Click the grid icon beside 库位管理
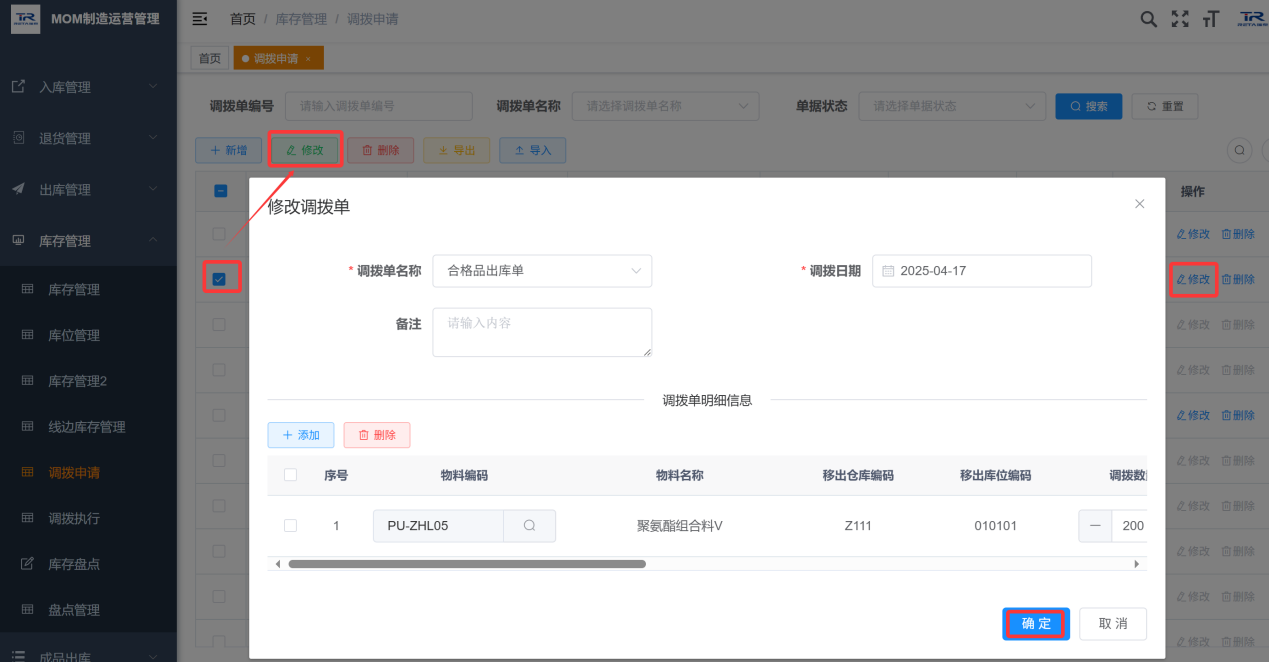 pos(28,335)
